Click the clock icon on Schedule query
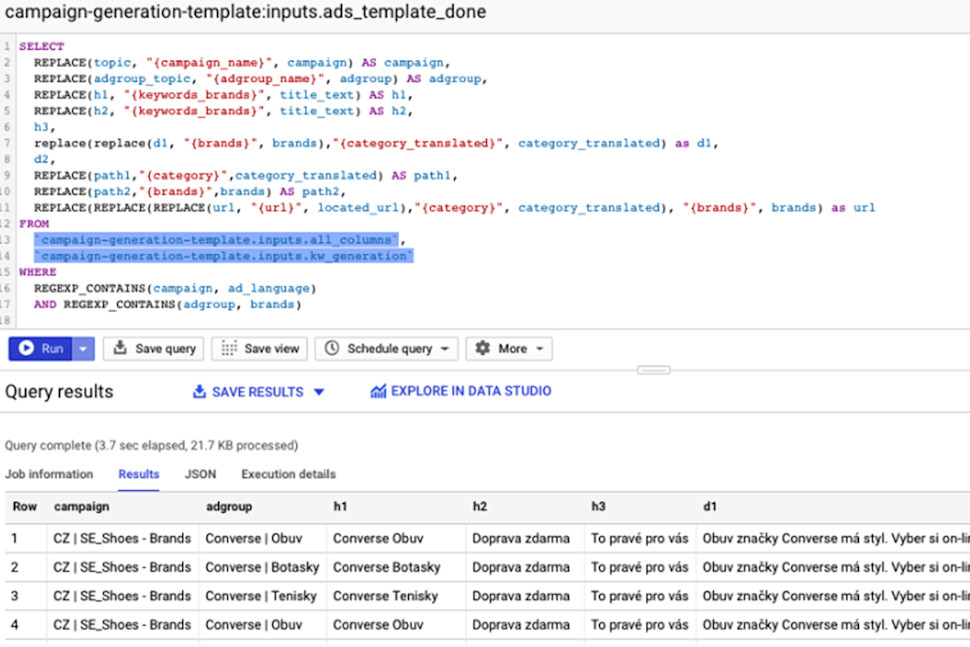This screenshot has height=647, width=970. 332,348
